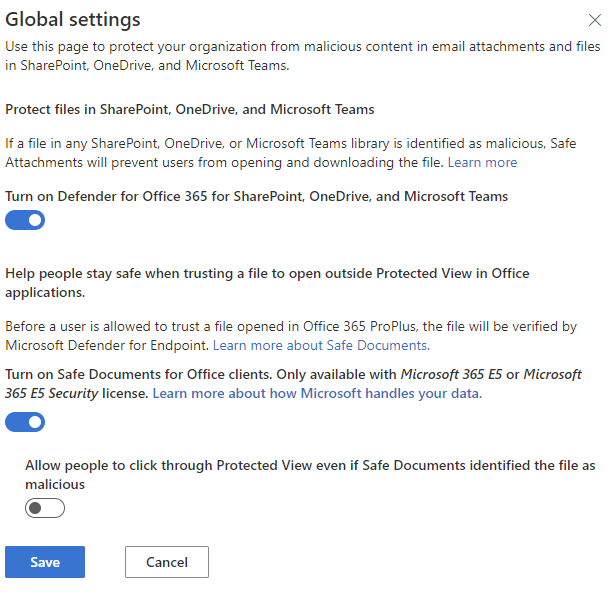The width and height of the screenshot is (612, 606).
Task: Disable the Safe Documents for Office clients switch
Action: click(x=25, y=423)
